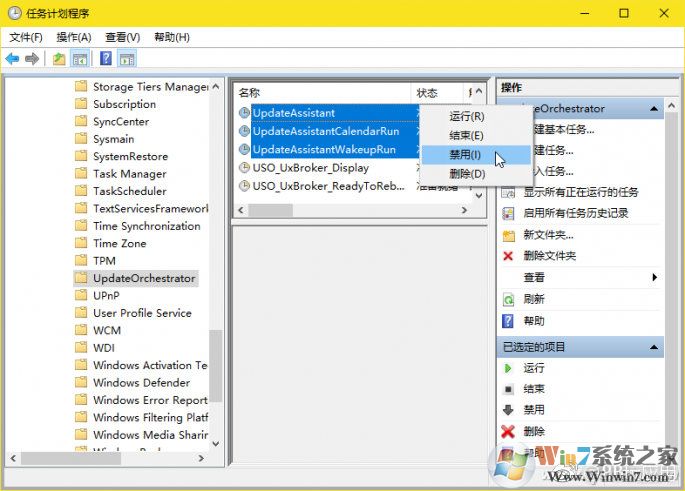Screen dimensions: 685x491
Task: Collapse the Selected items (已选定的项目) section
Action: click(654, 347)
